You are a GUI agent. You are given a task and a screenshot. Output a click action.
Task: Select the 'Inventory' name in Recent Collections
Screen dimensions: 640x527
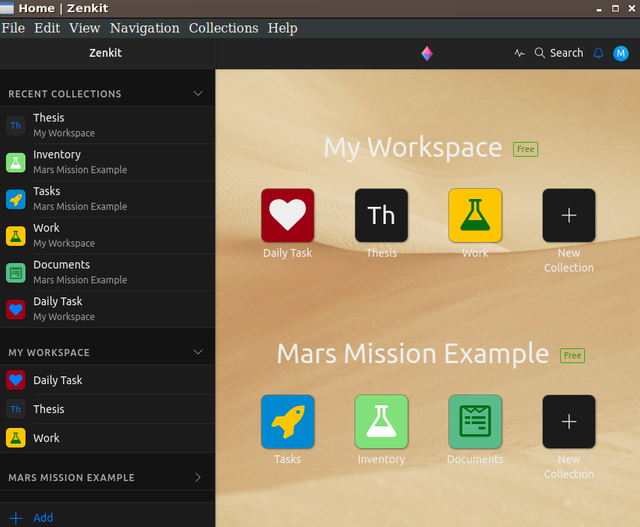(57, 154)
